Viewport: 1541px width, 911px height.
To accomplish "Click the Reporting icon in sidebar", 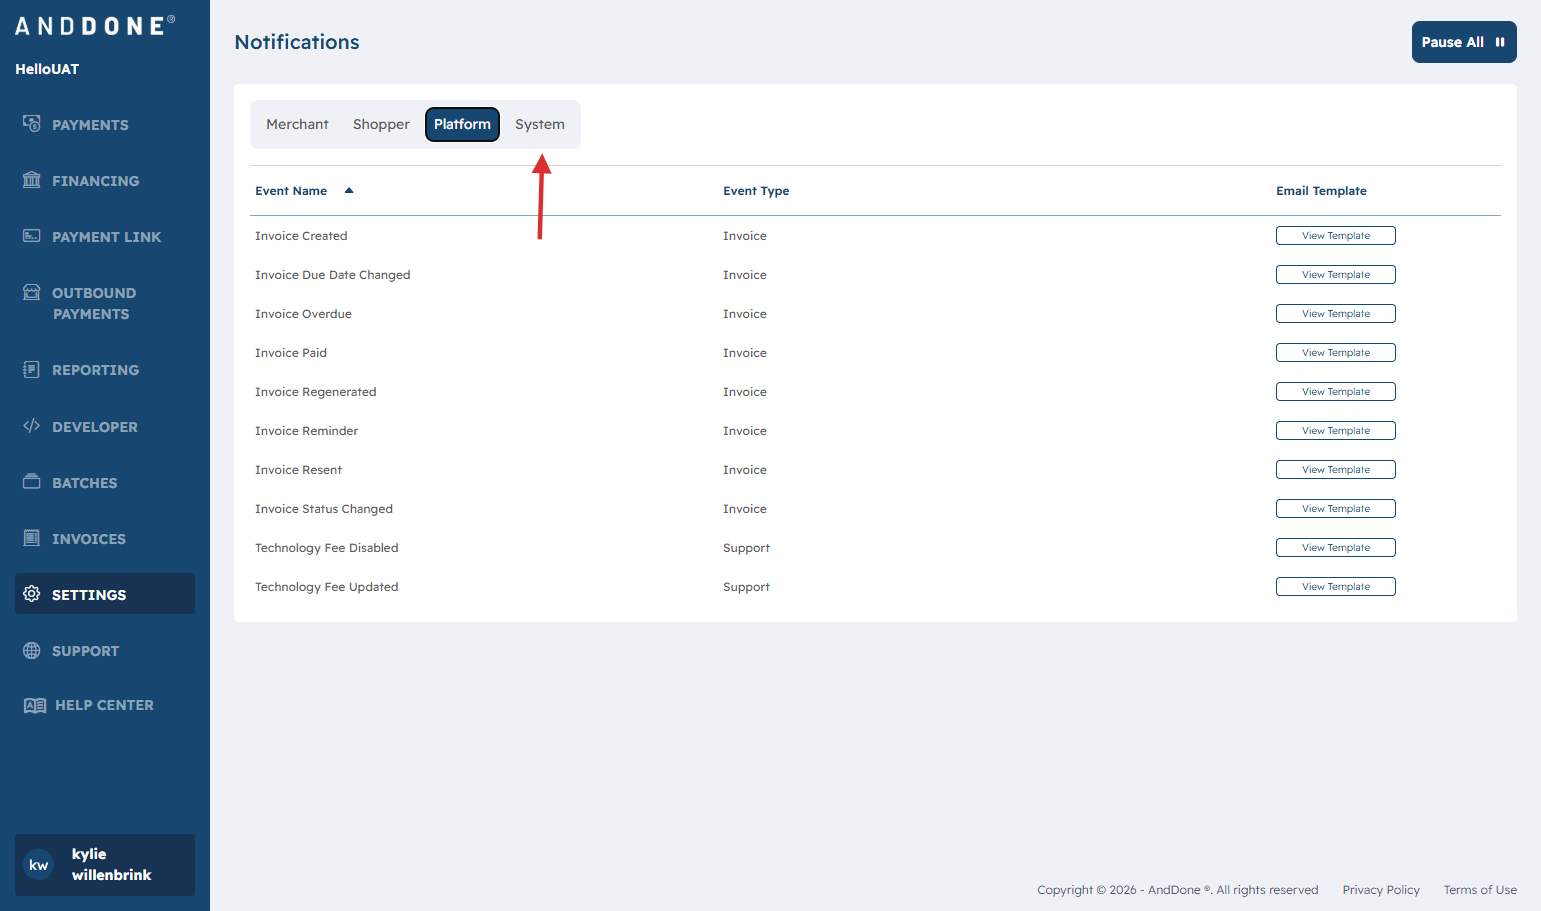I will coord(32,369).
